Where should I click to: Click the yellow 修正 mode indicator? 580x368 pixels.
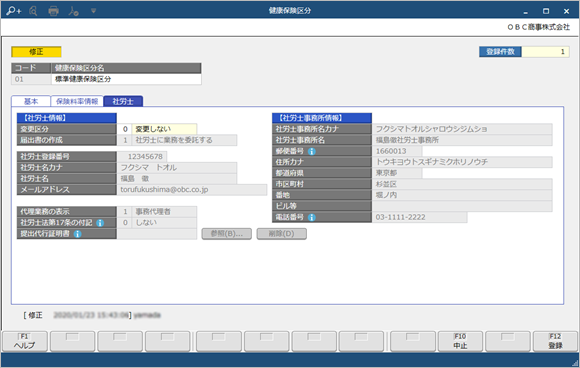tap(36, 52)
